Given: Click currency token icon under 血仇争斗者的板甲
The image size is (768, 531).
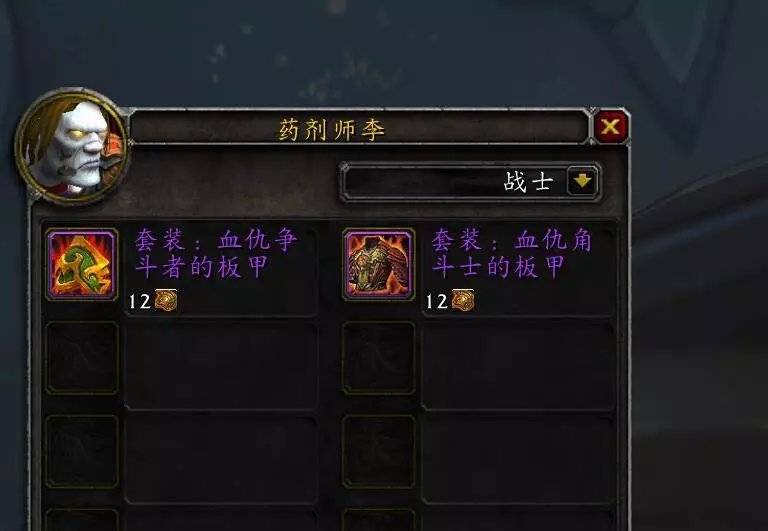Looking at the screenshot, I should (166, 300).
